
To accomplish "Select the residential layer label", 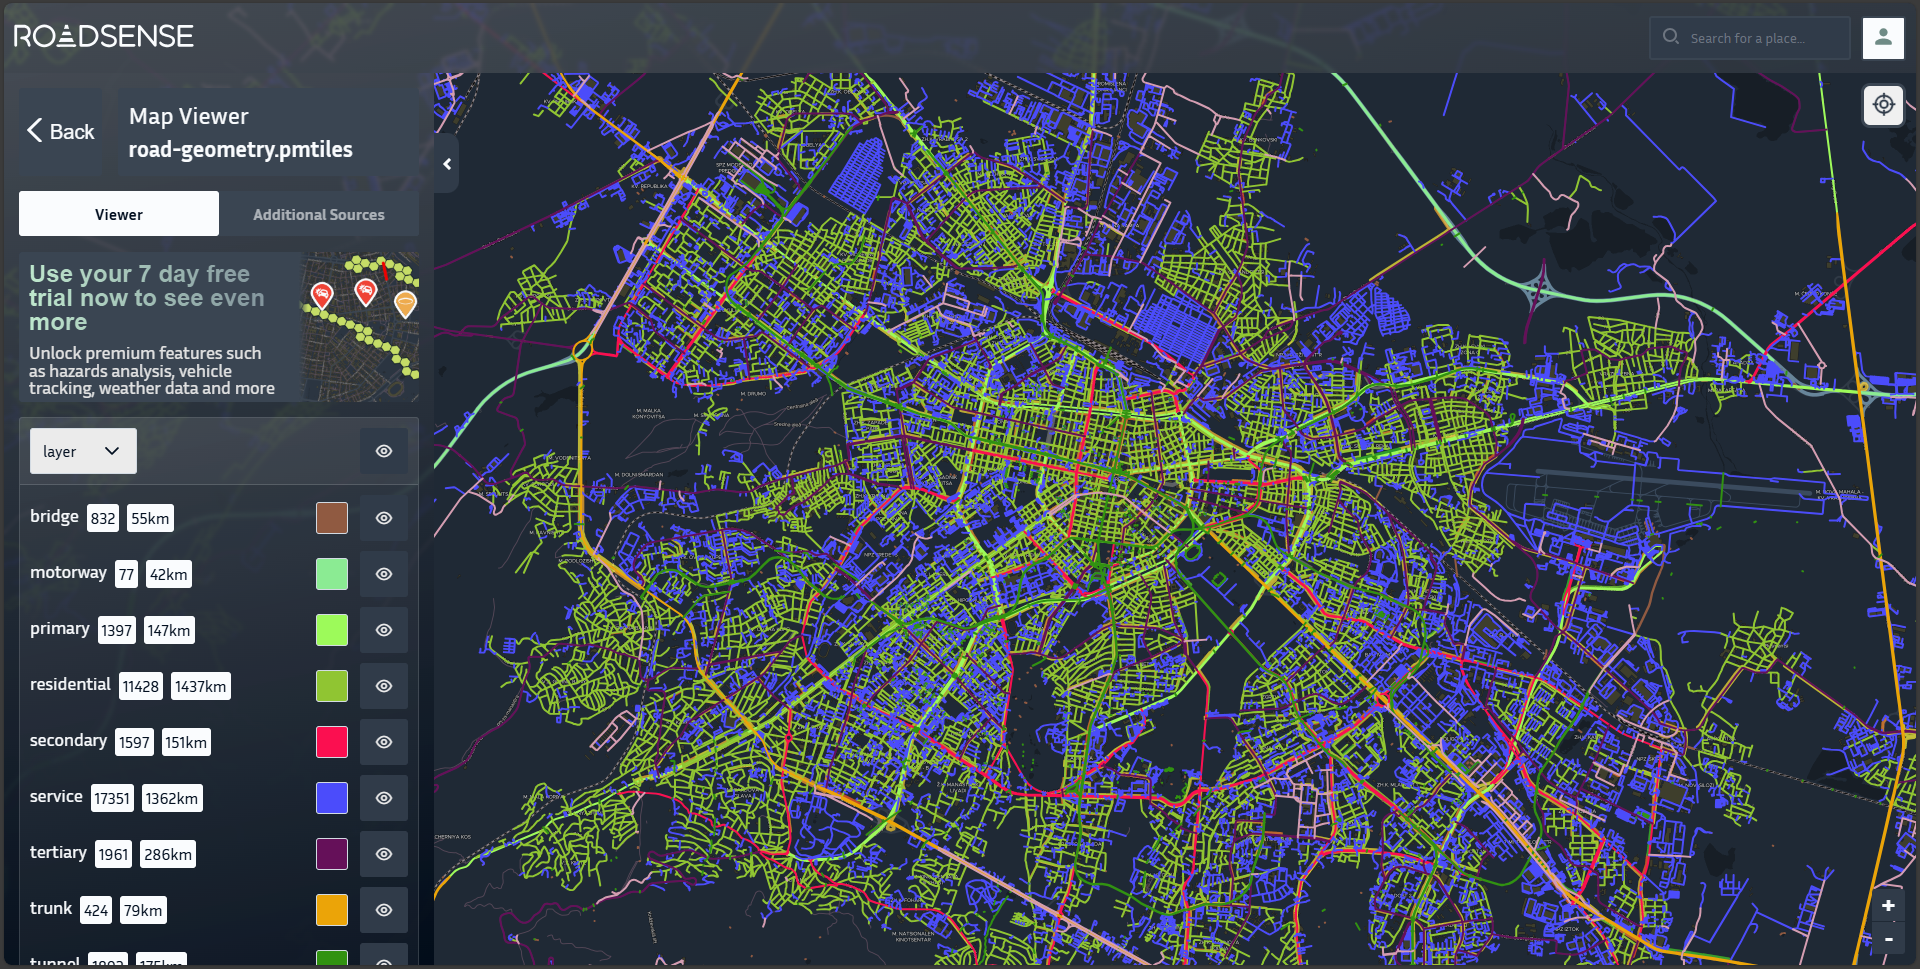I will [70, 684].
